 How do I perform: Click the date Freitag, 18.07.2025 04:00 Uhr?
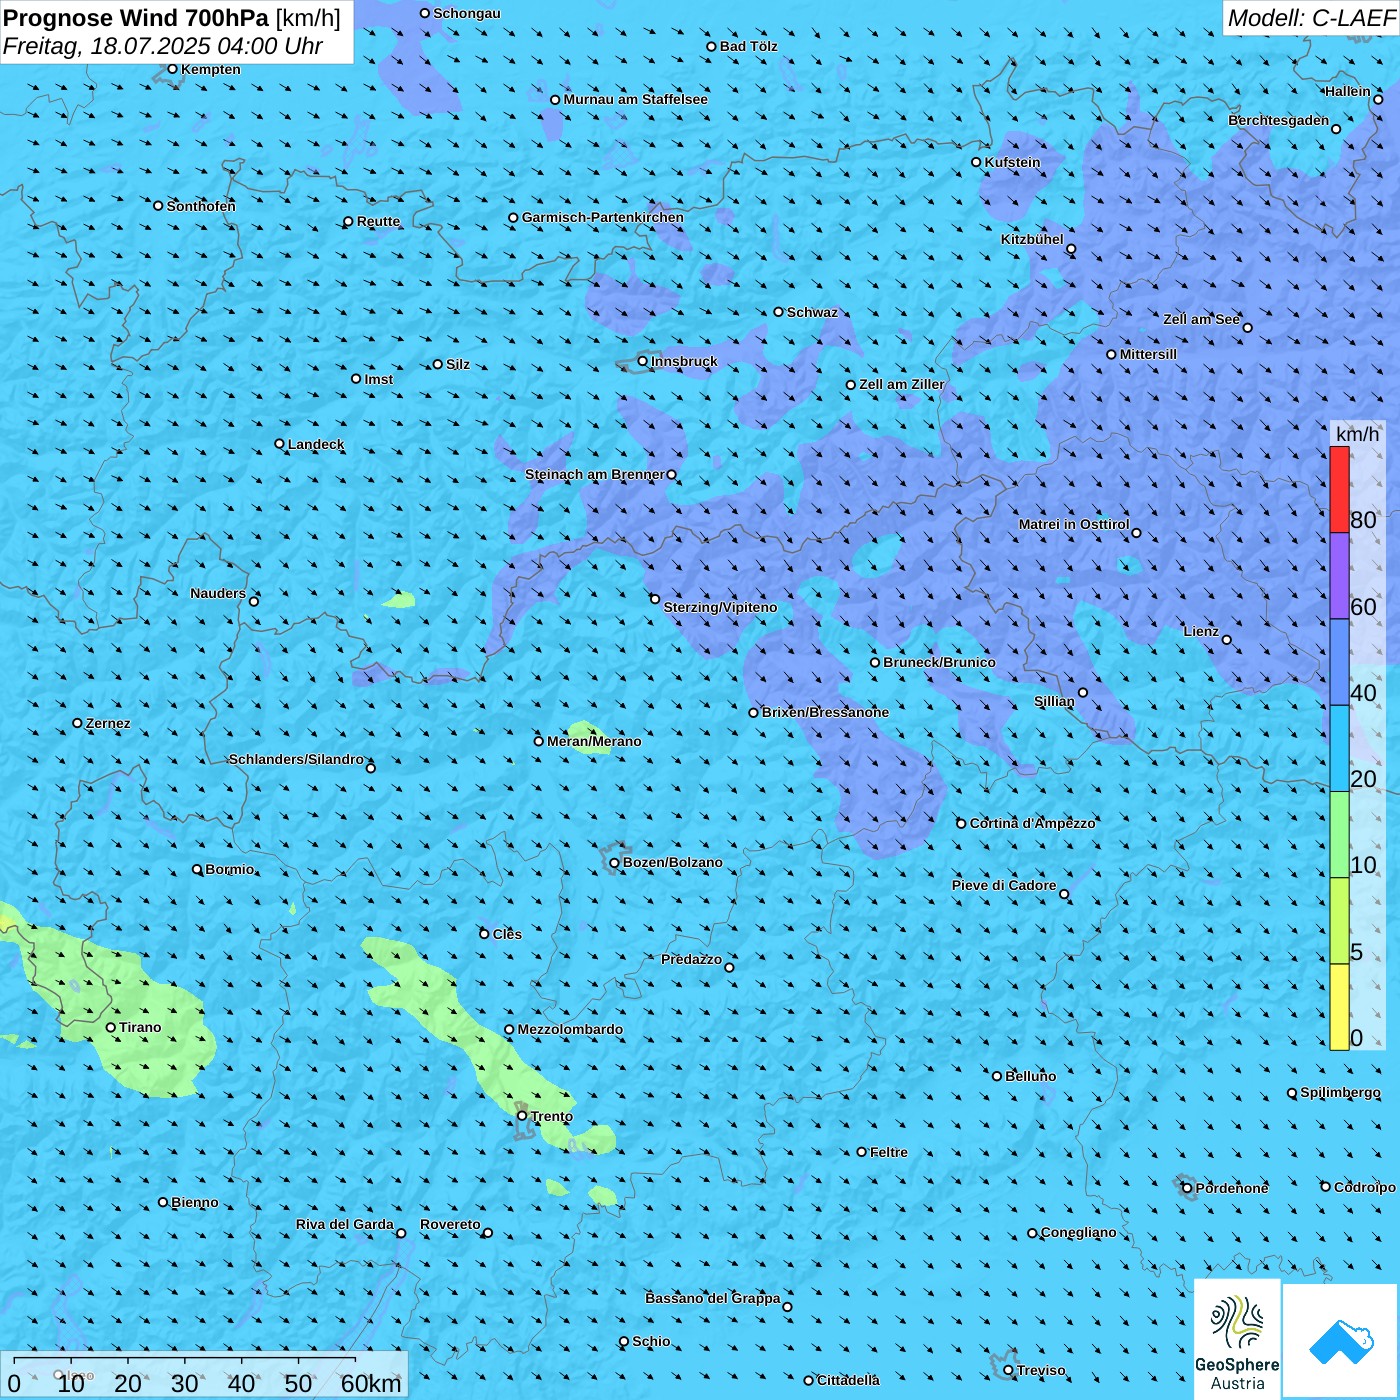tap(163, 46)
